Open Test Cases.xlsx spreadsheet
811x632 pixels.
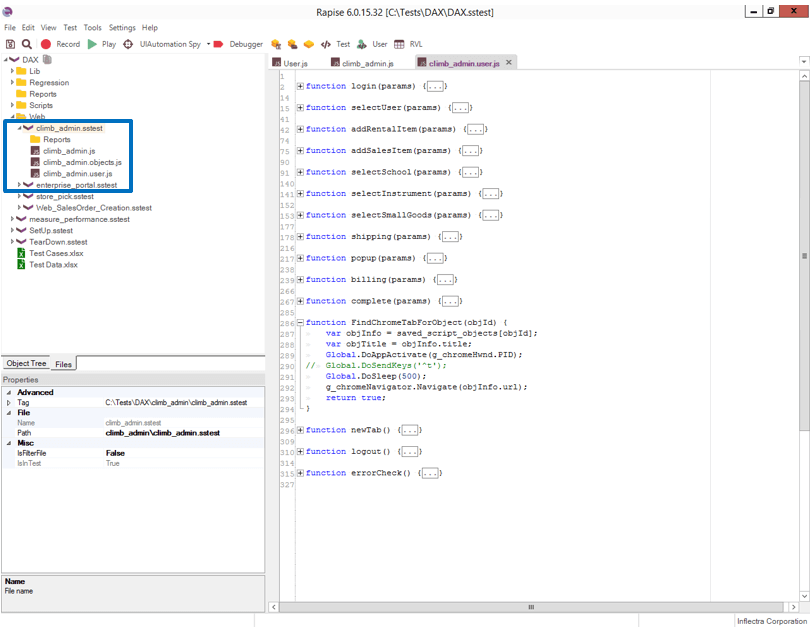(56, 253)
